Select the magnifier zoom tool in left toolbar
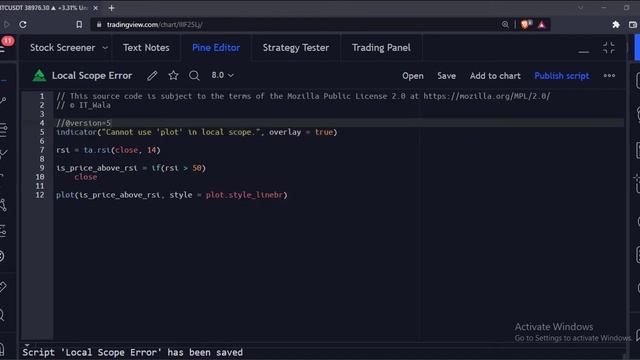640x360 pixels. [x=2, y=315]
